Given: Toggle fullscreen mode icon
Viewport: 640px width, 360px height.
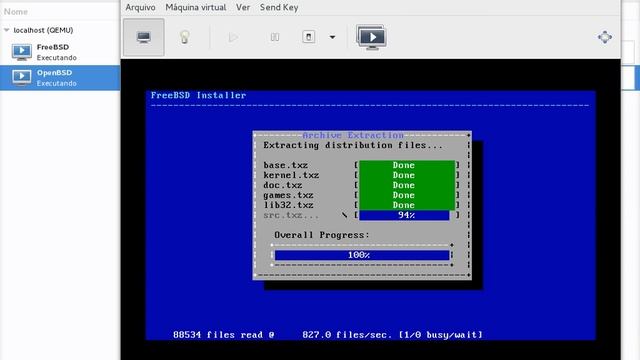Looking at the screenshot, I should coord(605,37).
